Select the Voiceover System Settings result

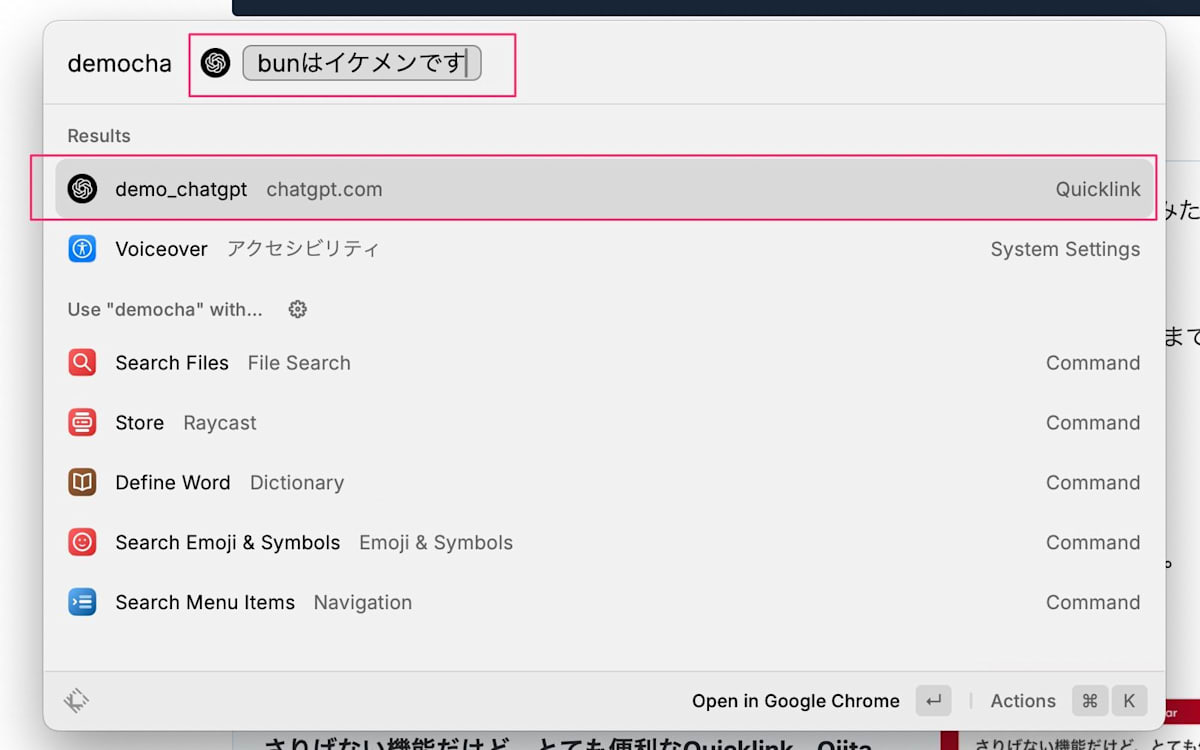coord(605,249)
